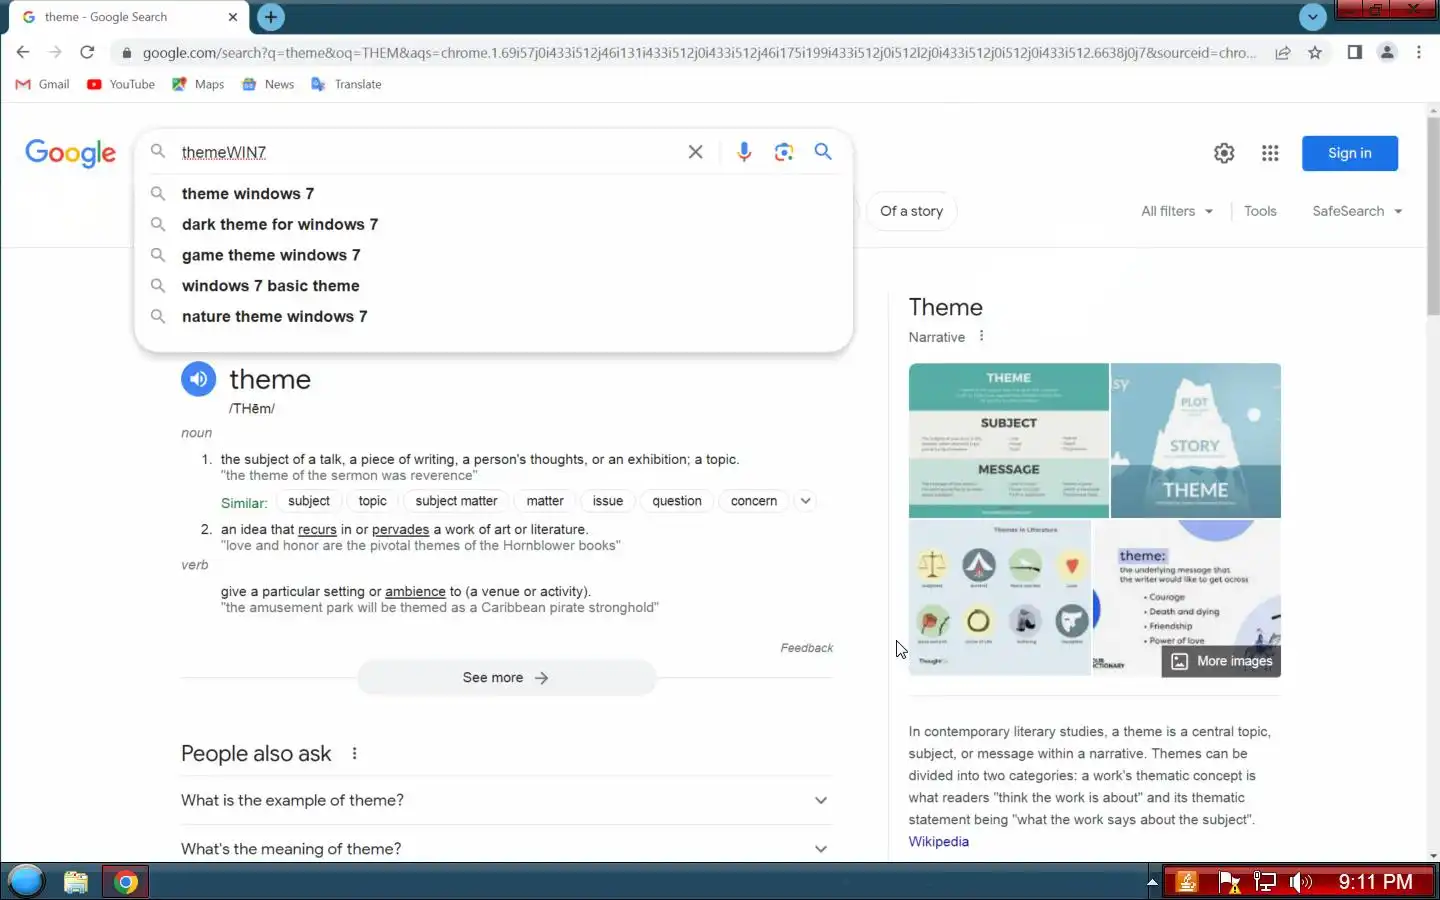Open the Theme/Subject/Message image thumbnail
This screenshot has width=1440, height=900.
1008,440
